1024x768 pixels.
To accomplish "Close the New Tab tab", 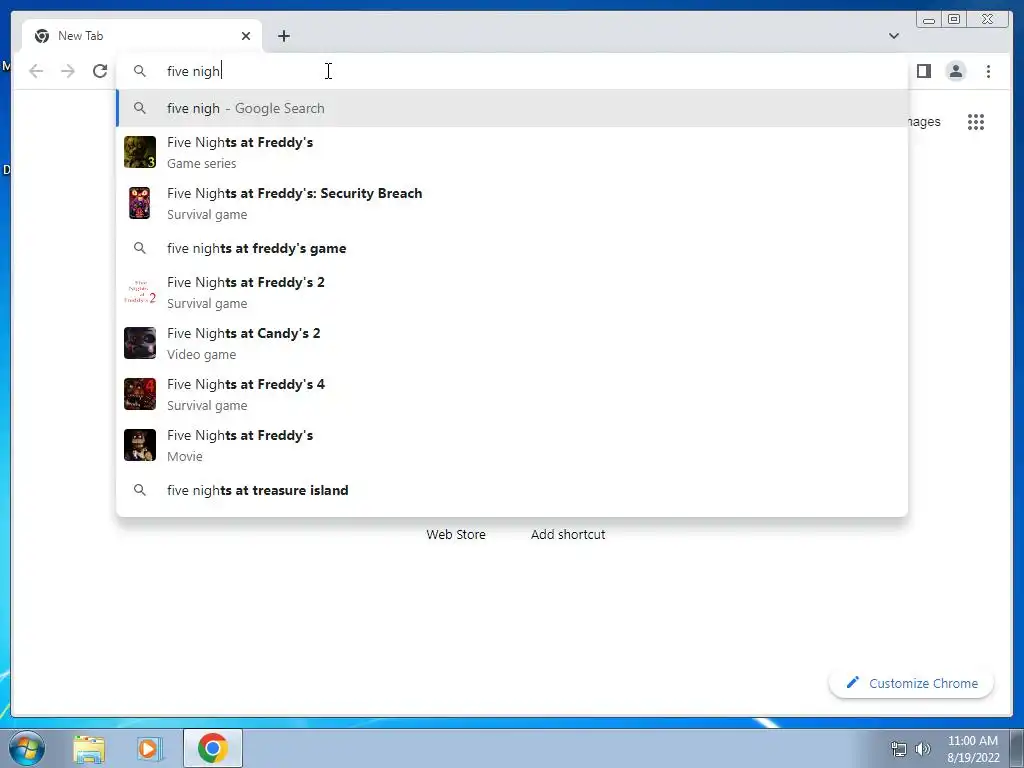I will click(246, 36).
